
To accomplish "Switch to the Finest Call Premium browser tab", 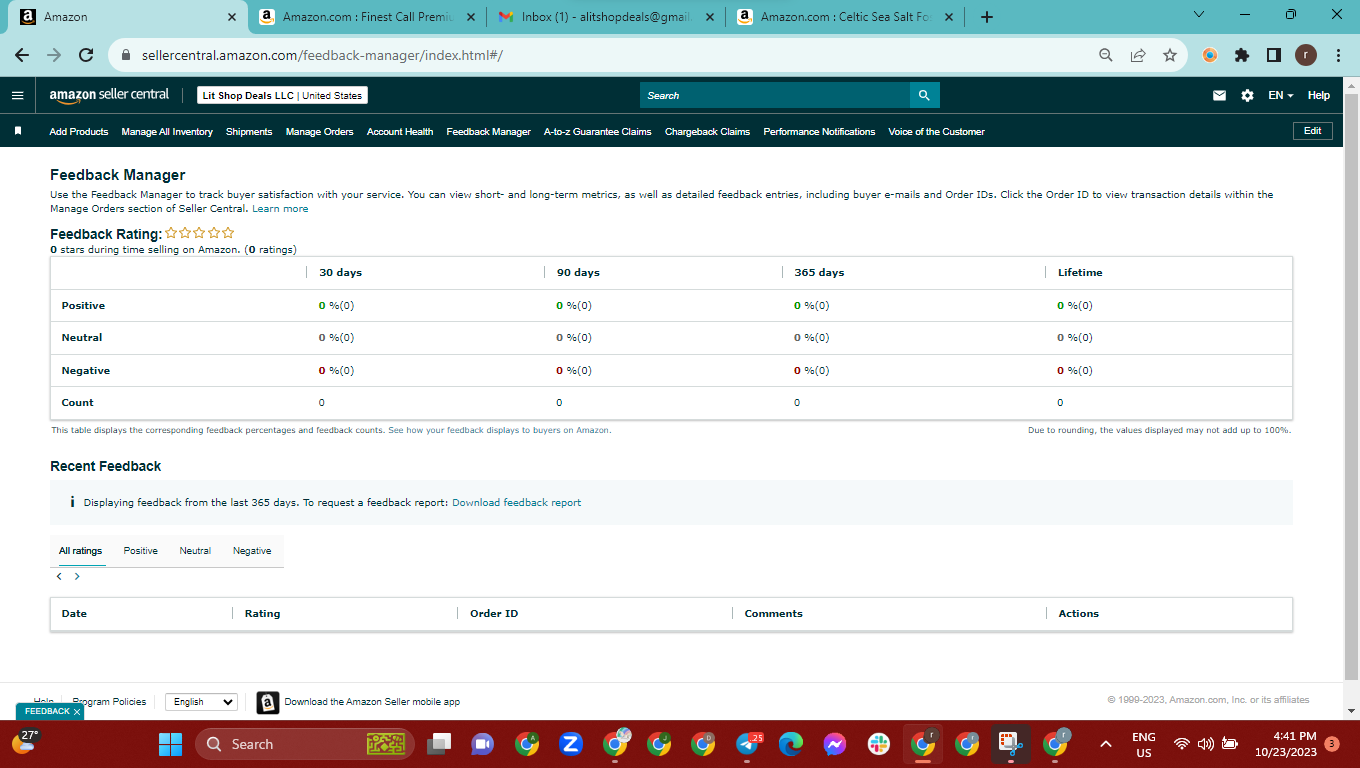I will click(x=368, y=17).
